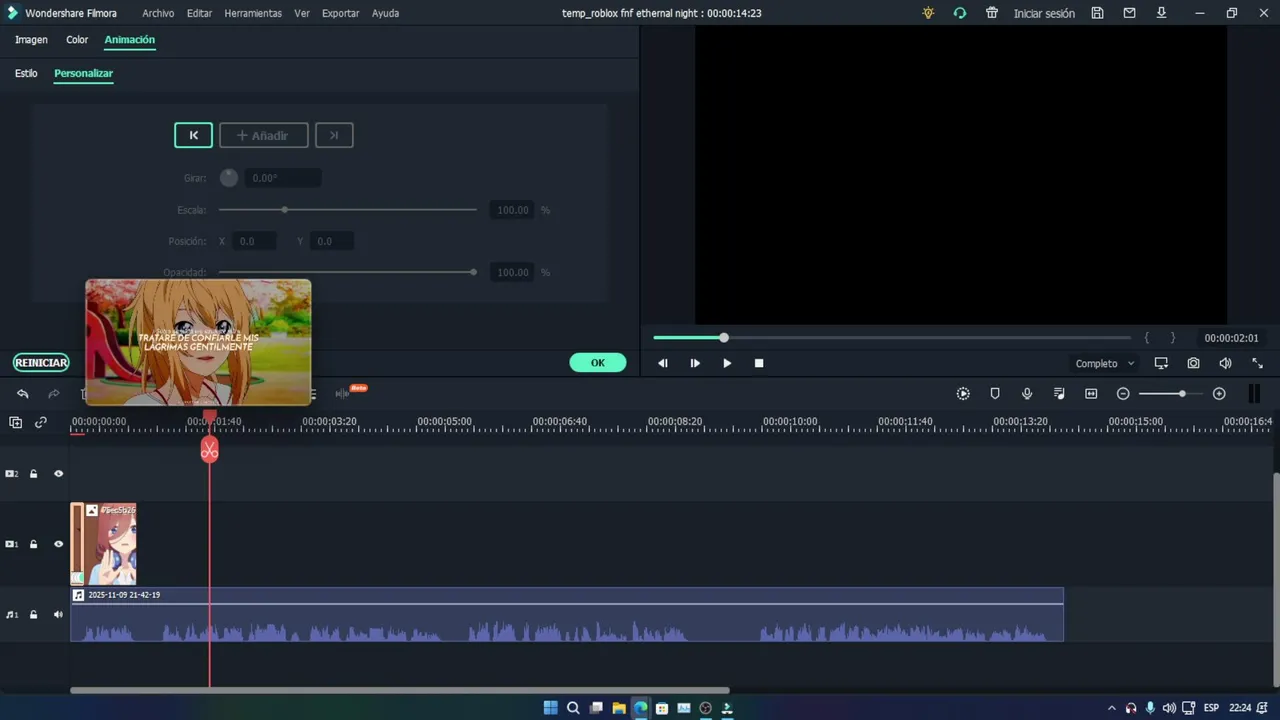Open Archivo menu

(158, 13)
